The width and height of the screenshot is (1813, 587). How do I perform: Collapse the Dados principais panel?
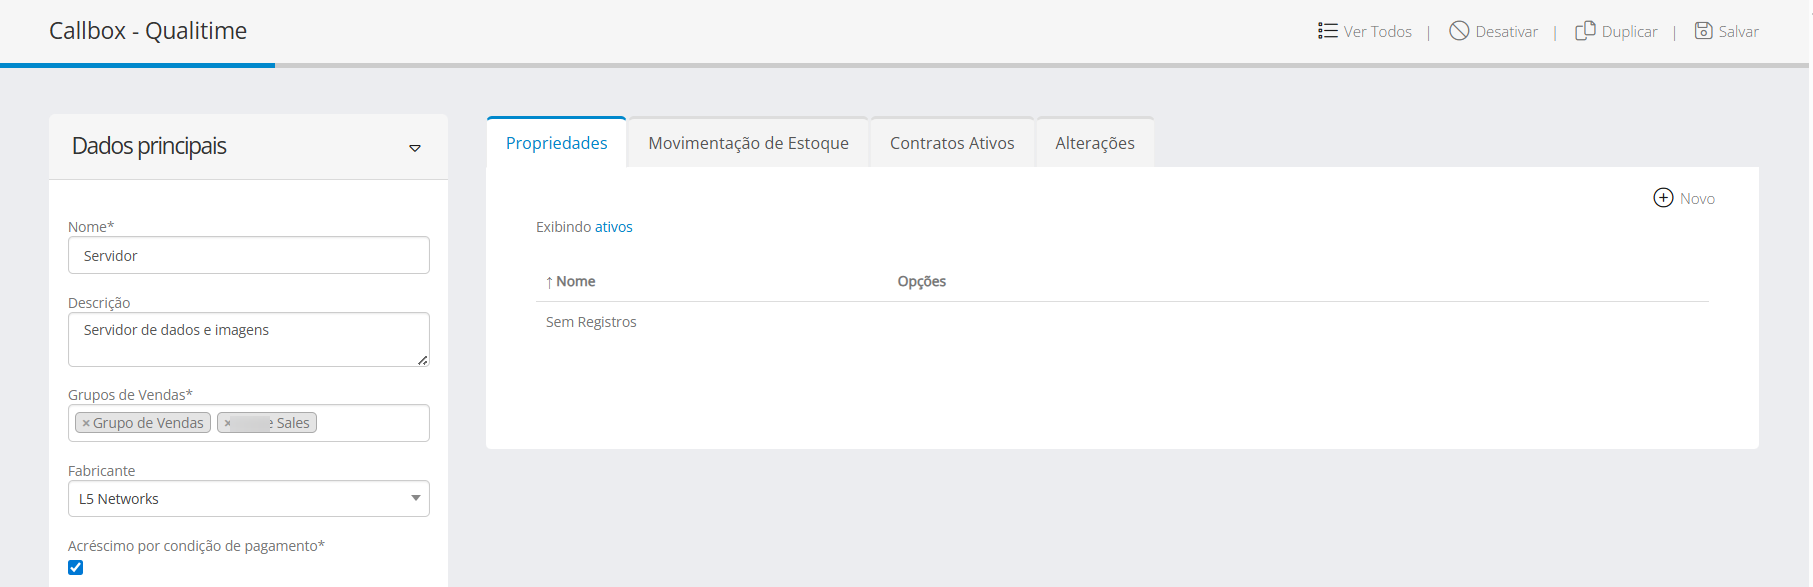[x=415, y=148]
